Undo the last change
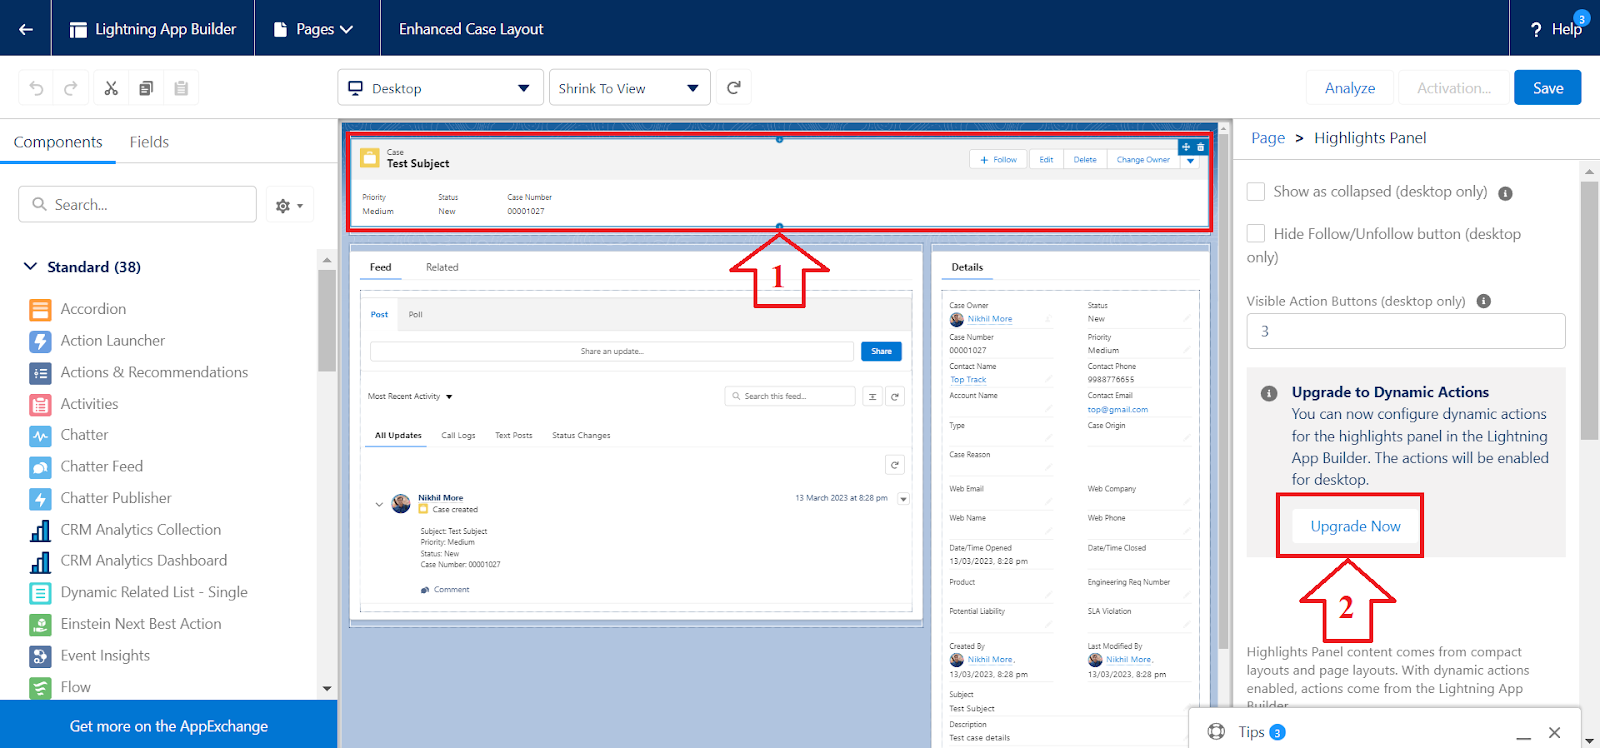1600x748 pixels. pyautogui.click(x=36, y=88)
